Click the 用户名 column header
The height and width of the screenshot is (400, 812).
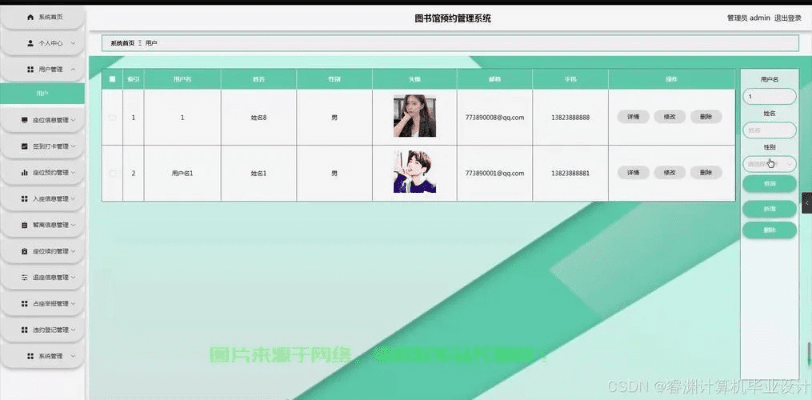click(x=182, y=79)
